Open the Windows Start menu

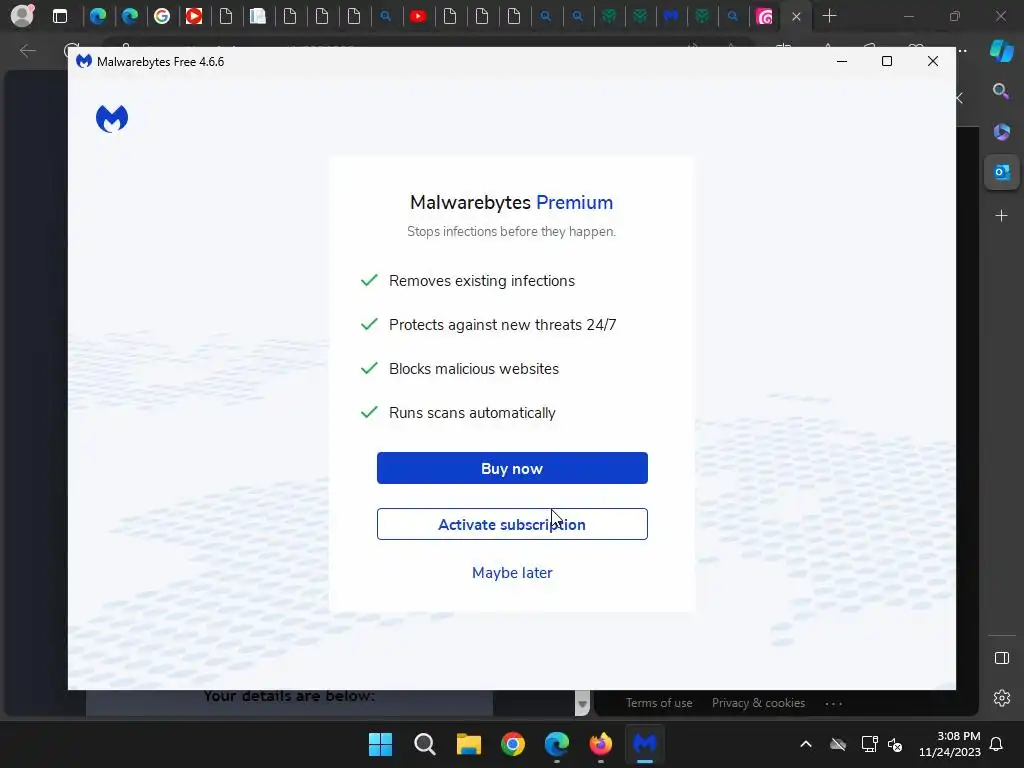[x=380, y=744]
